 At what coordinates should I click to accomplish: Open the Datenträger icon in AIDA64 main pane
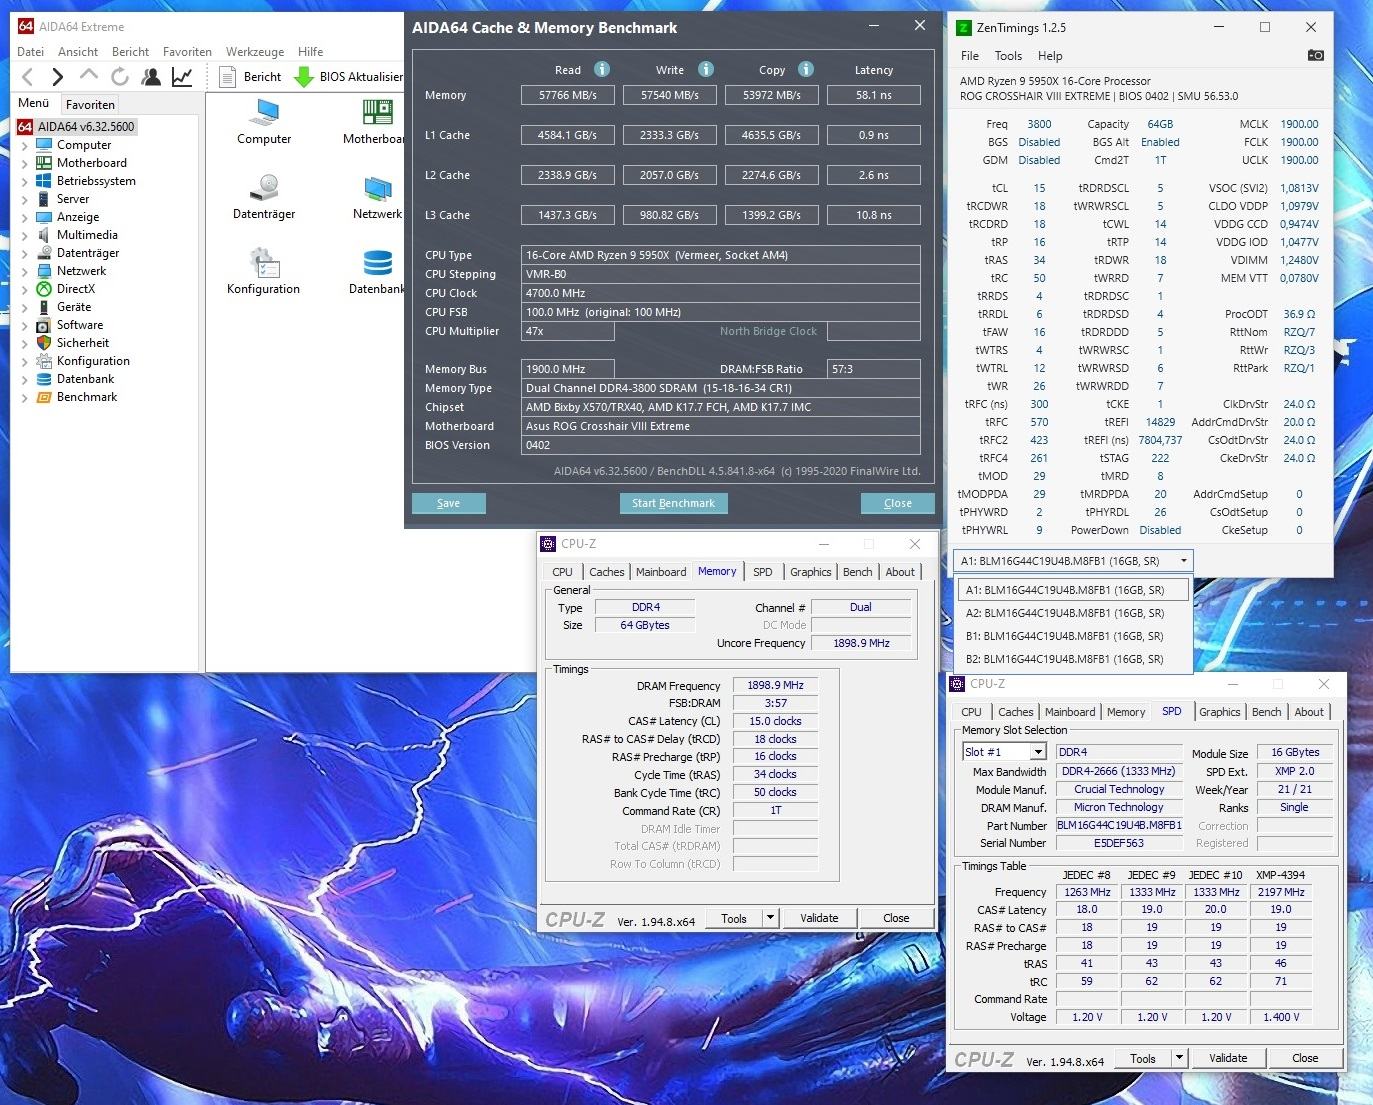(264, 197)
